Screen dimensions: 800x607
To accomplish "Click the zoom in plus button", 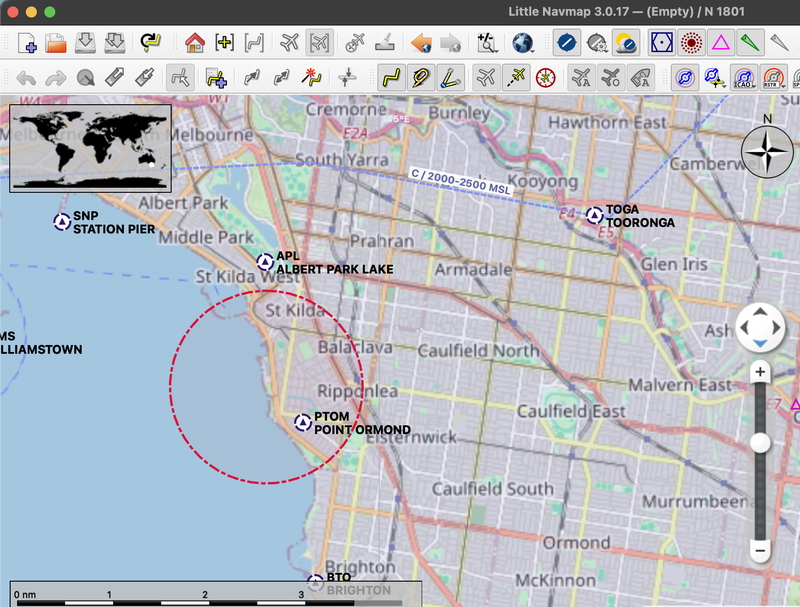I will point(759,371).
